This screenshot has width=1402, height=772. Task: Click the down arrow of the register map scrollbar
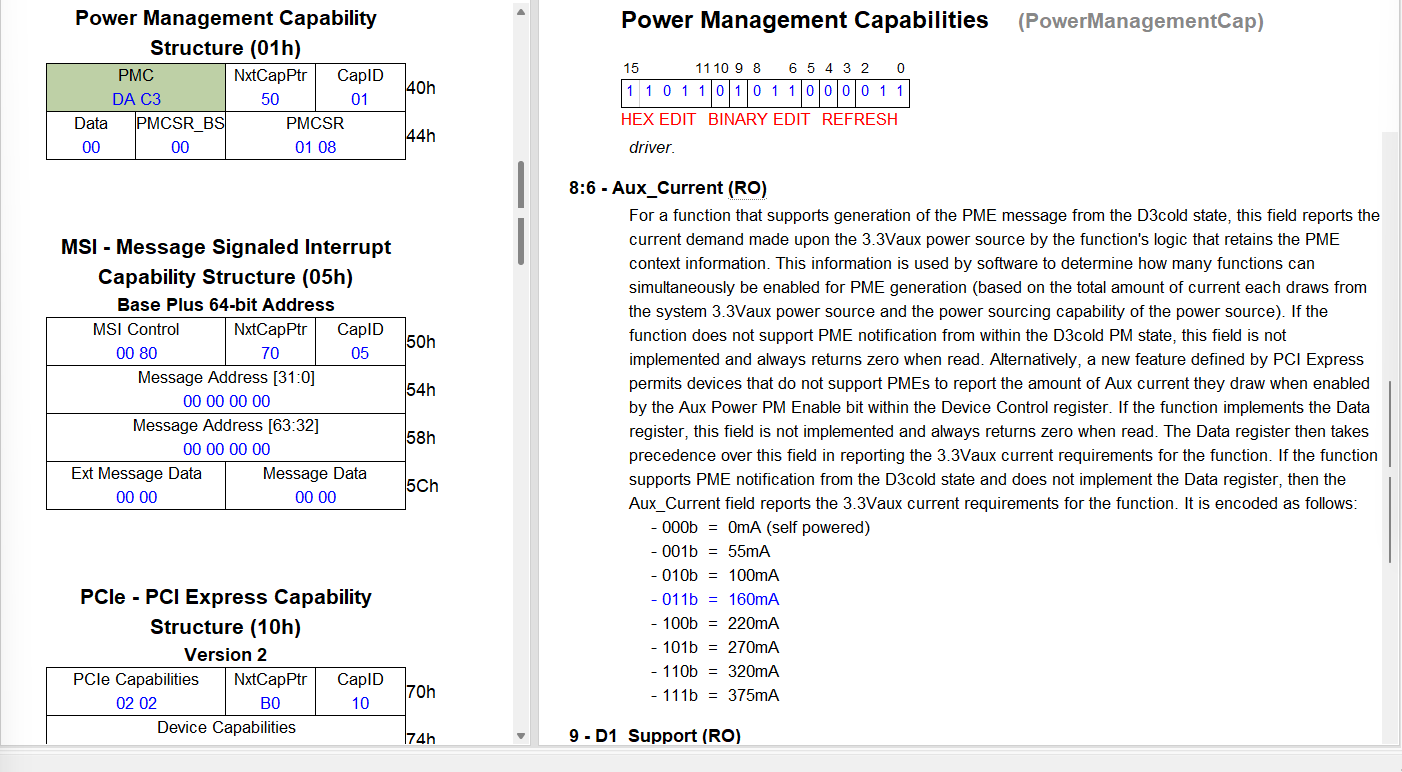(520, 736)
